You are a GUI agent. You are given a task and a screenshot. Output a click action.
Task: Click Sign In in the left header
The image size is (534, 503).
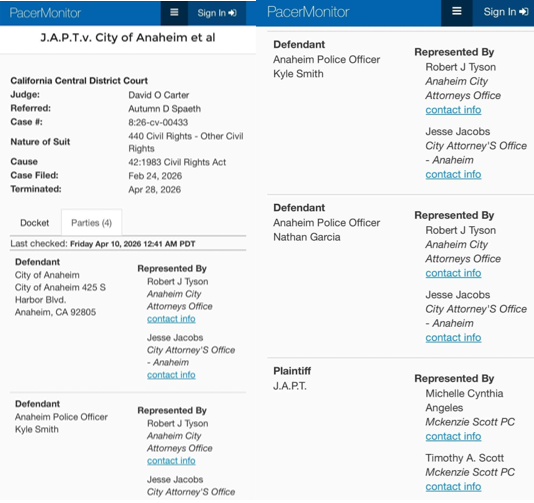coord(217,13)
